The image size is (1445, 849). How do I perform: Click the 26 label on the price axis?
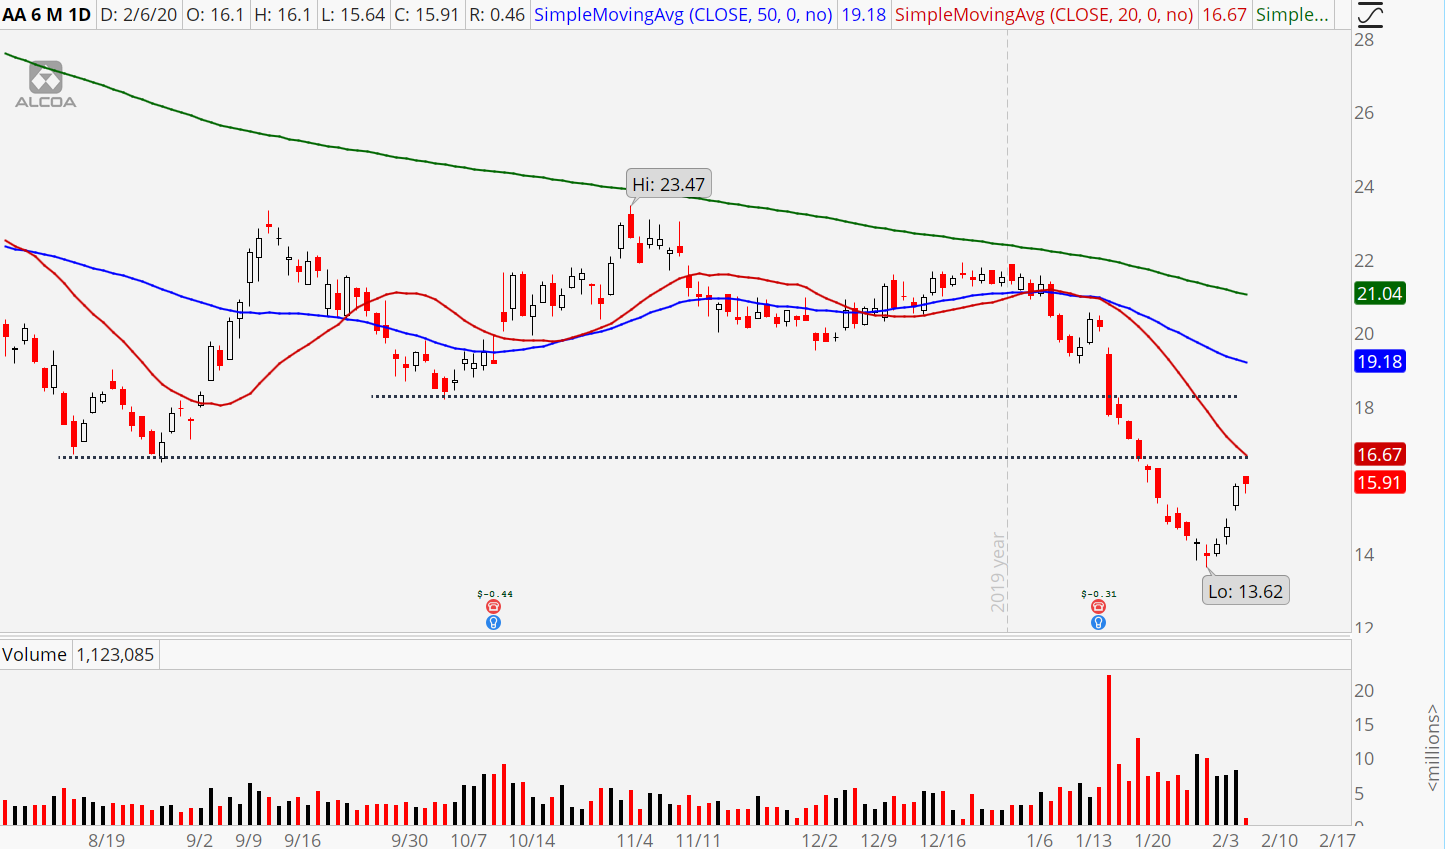coord(1364,113)
